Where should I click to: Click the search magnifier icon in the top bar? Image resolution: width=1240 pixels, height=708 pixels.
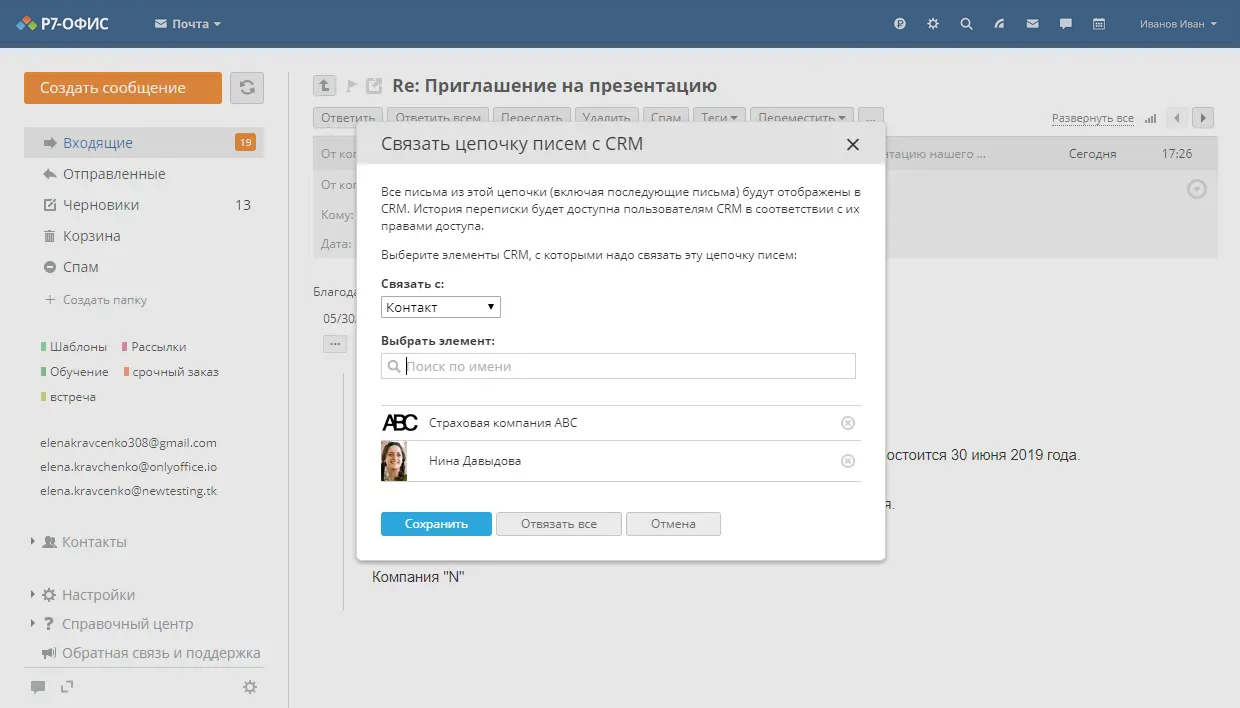(966, 23)
